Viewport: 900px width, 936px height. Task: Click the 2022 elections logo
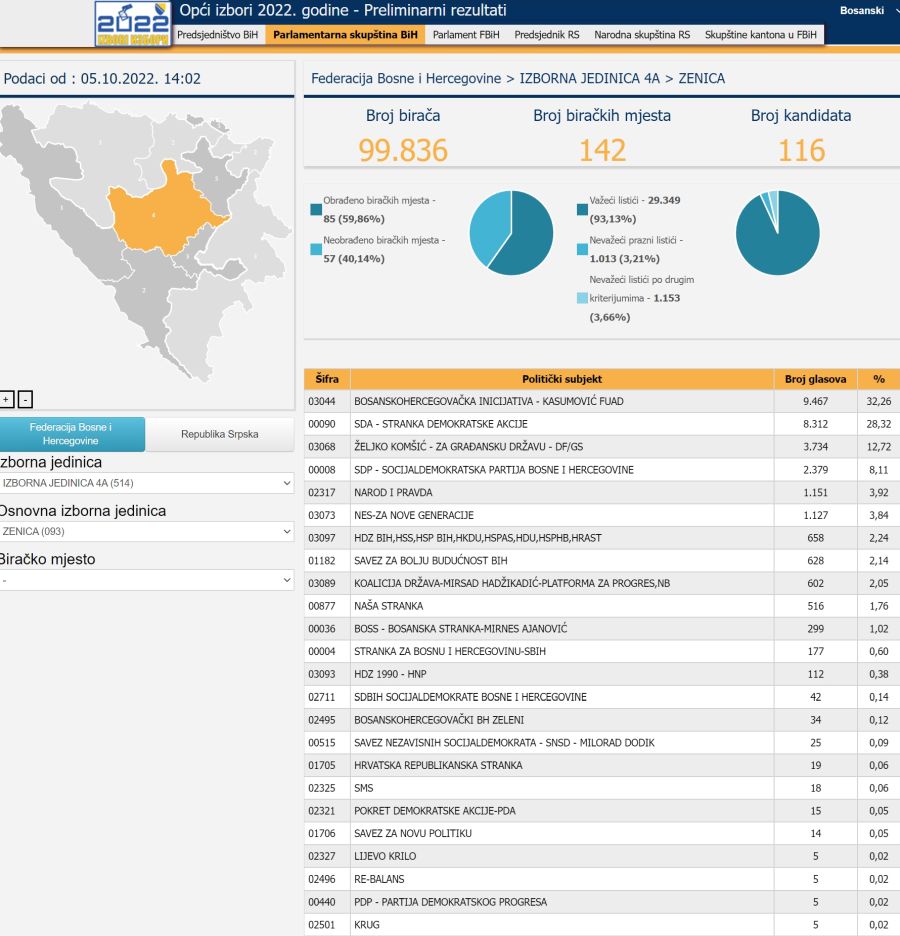[x=132, y=24]
